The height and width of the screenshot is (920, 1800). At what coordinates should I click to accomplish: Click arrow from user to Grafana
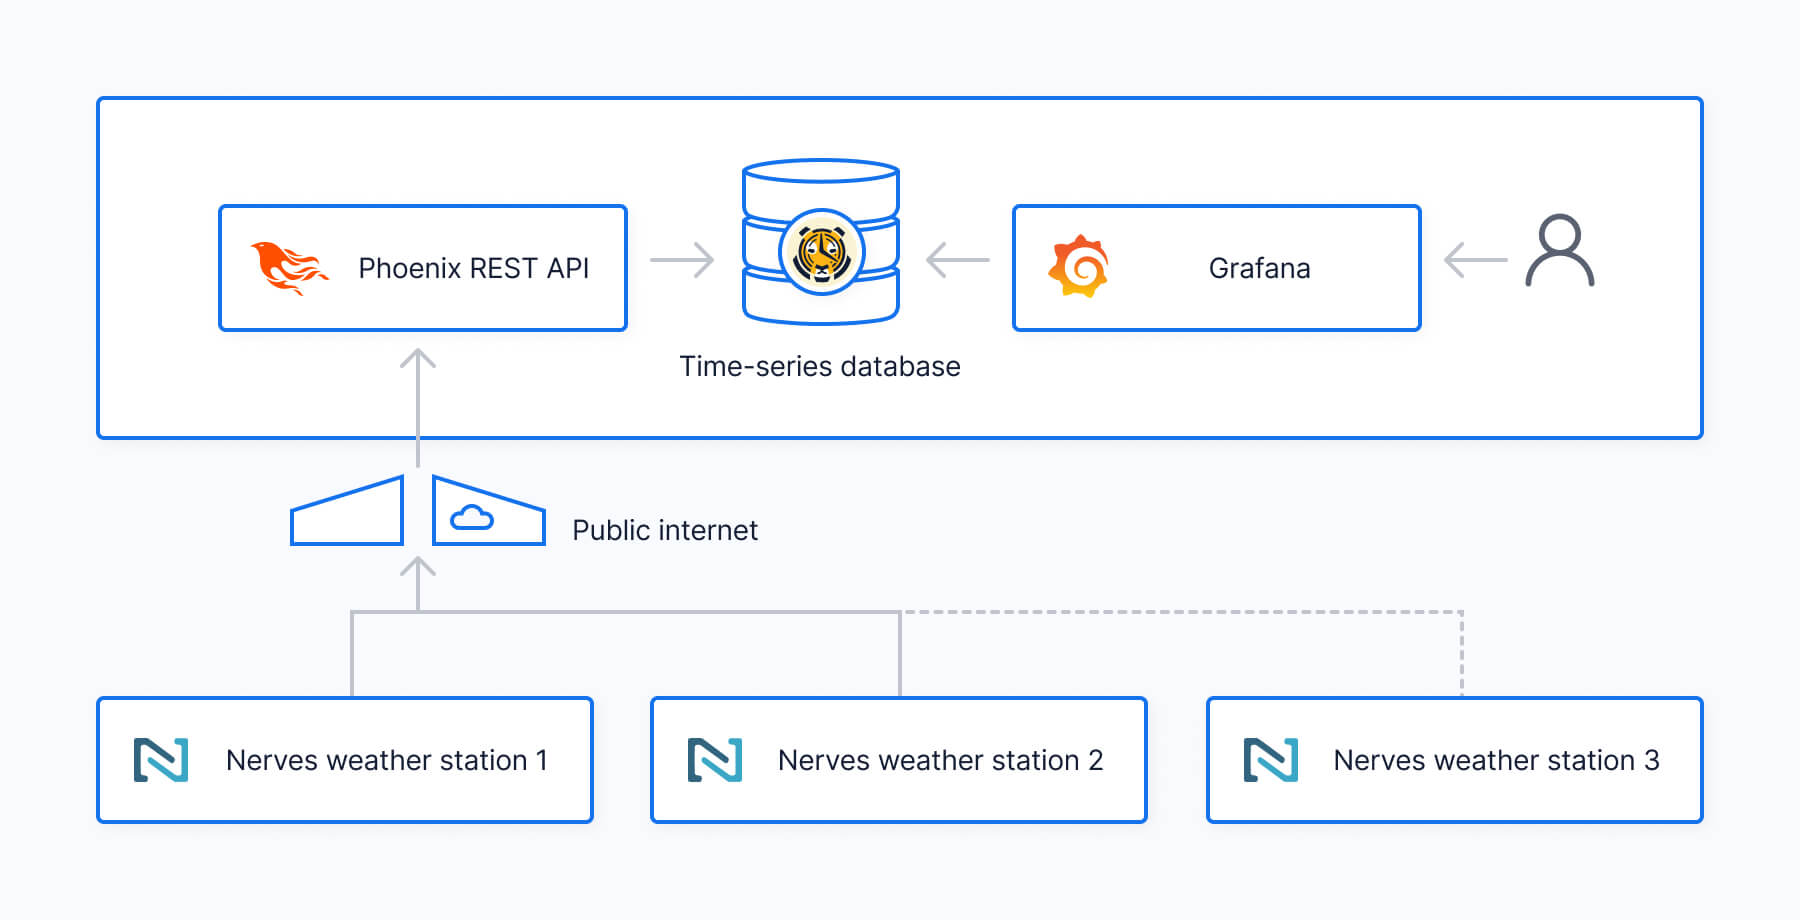(1476, 260)
